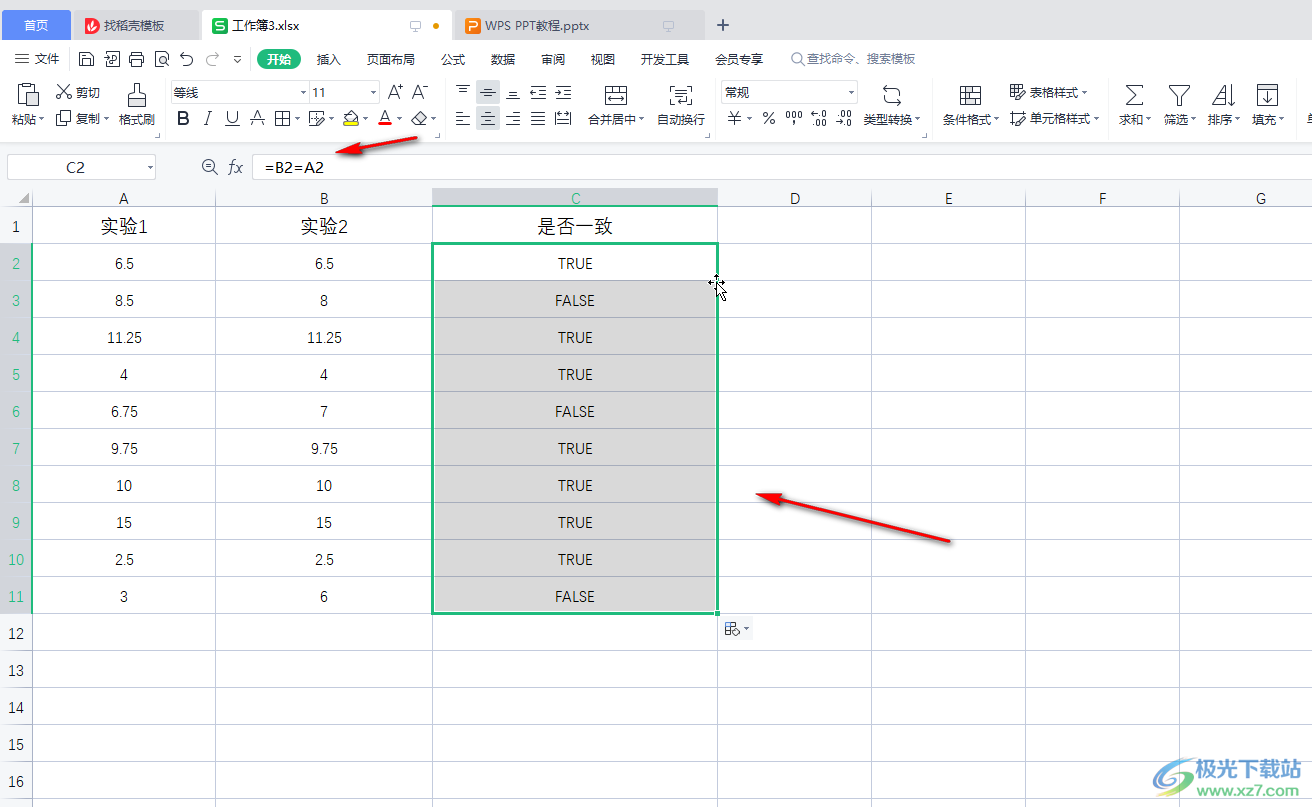Click the zoom magnifier beside fx

pyautogui.click(x=209, y=167)
